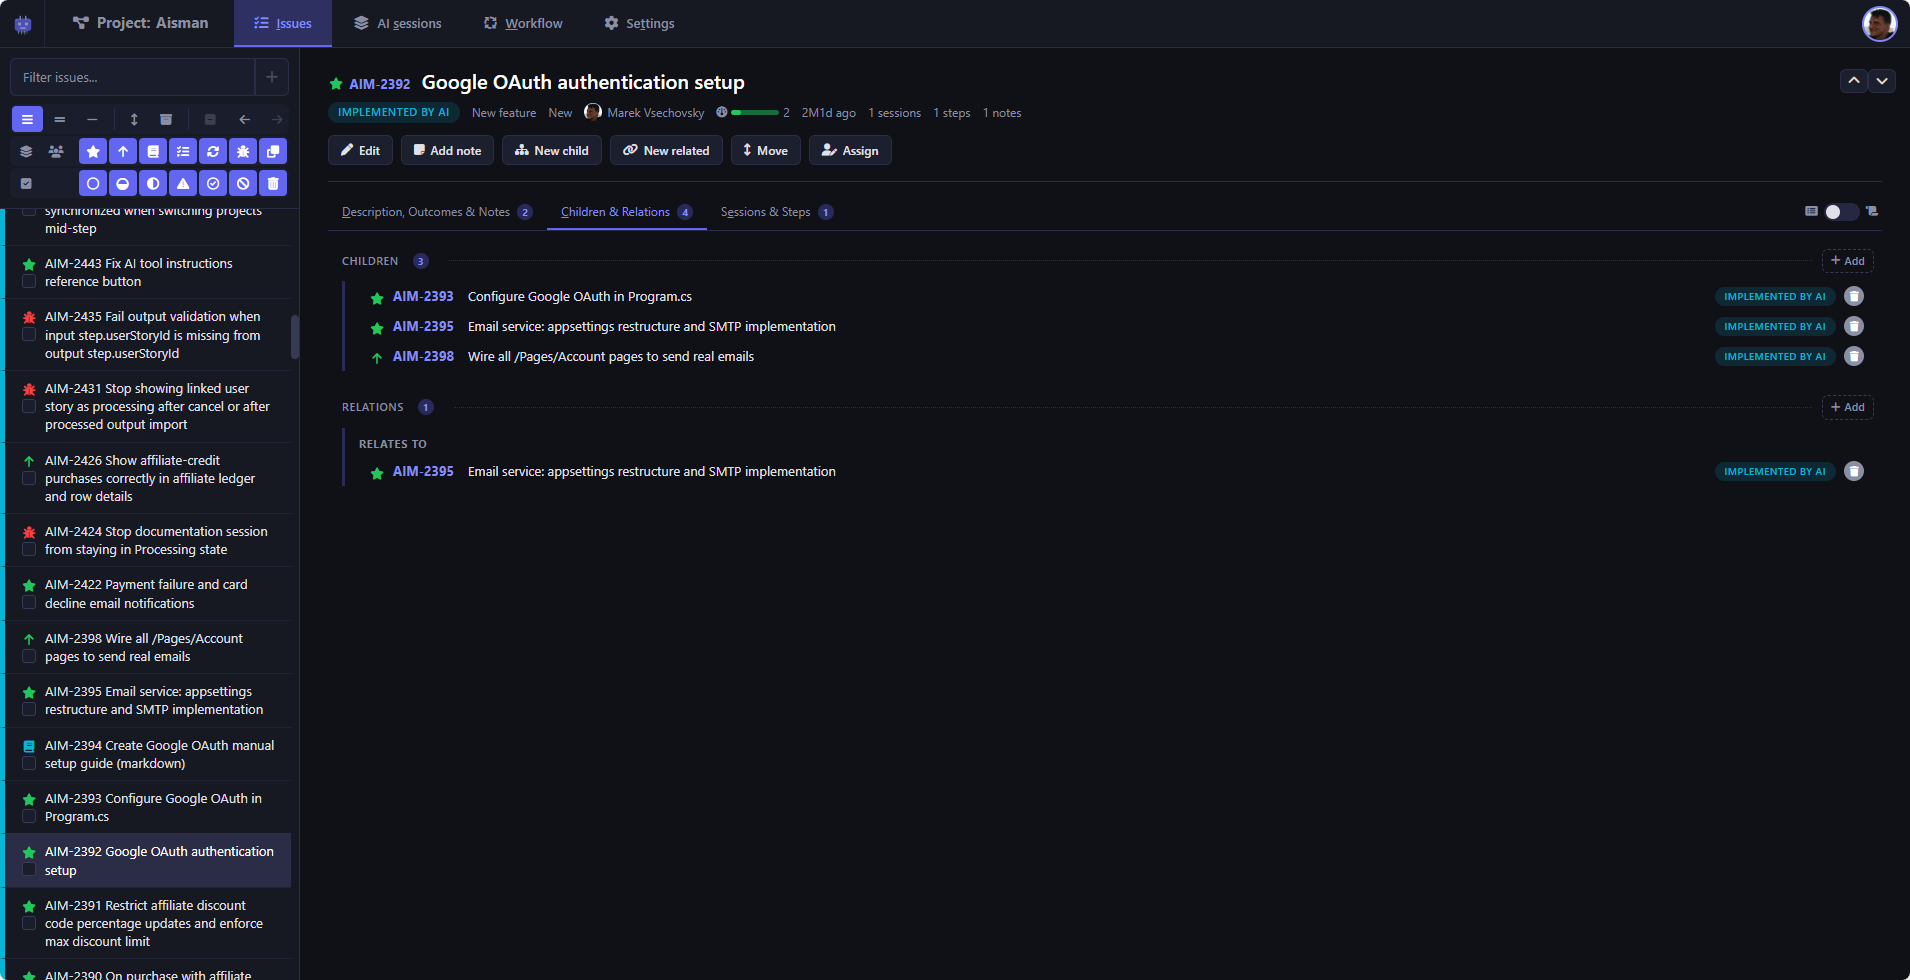This screenshot has width=1910, height=980.
Task: Open the user avatar in top-right corner
Action: (1879, 24)
